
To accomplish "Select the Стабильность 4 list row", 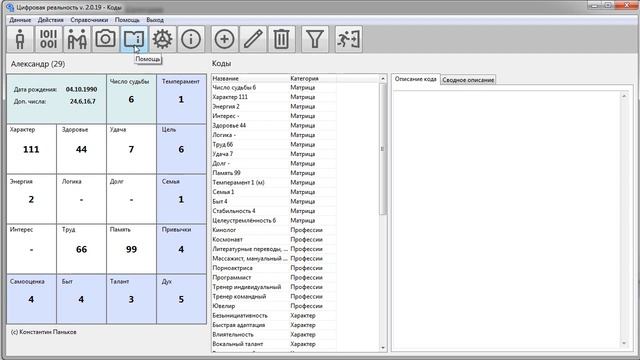I will coord(273,211).
